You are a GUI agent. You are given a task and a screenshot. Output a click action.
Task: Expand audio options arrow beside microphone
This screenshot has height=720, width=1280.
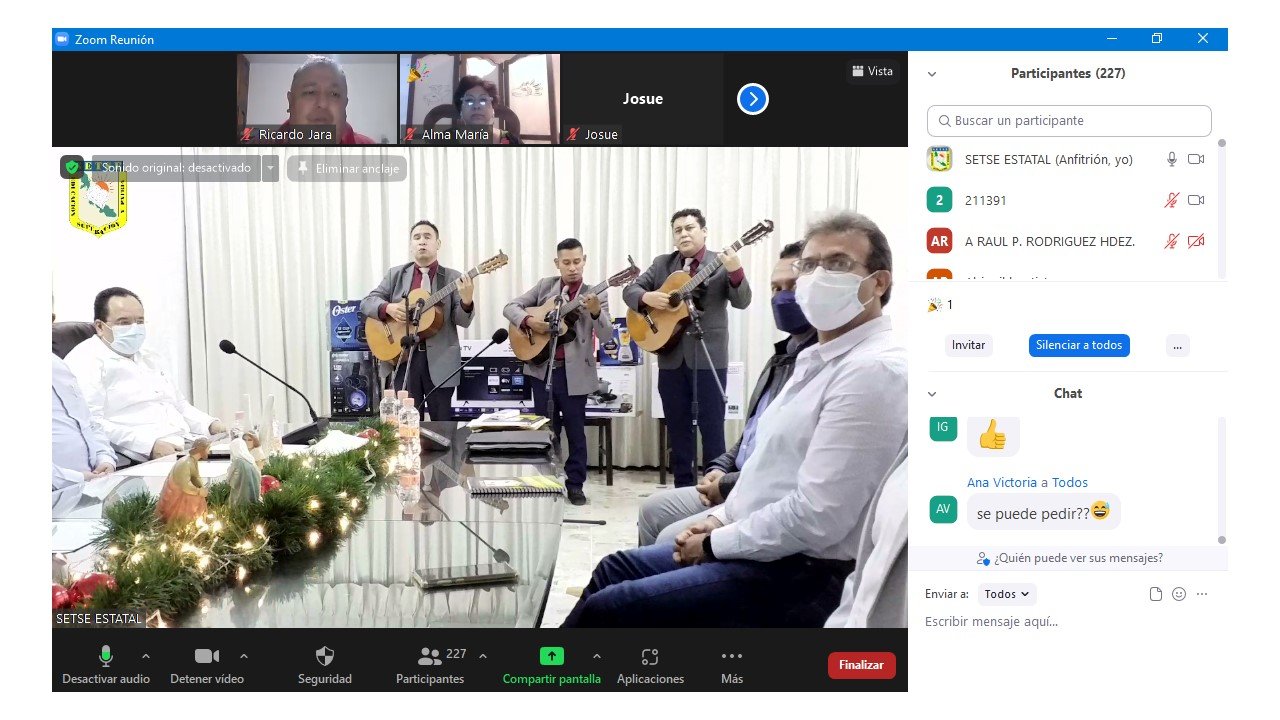tap(146, 656)
